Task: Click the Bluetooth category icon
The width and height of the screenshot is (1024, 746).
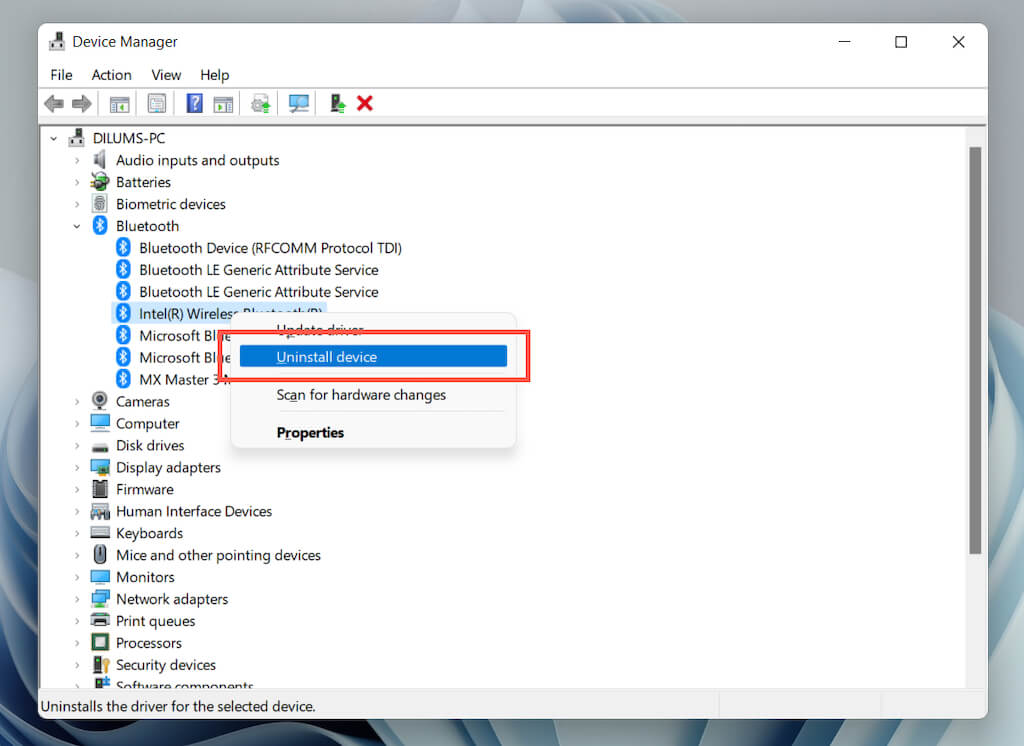Action: (100, 225)
